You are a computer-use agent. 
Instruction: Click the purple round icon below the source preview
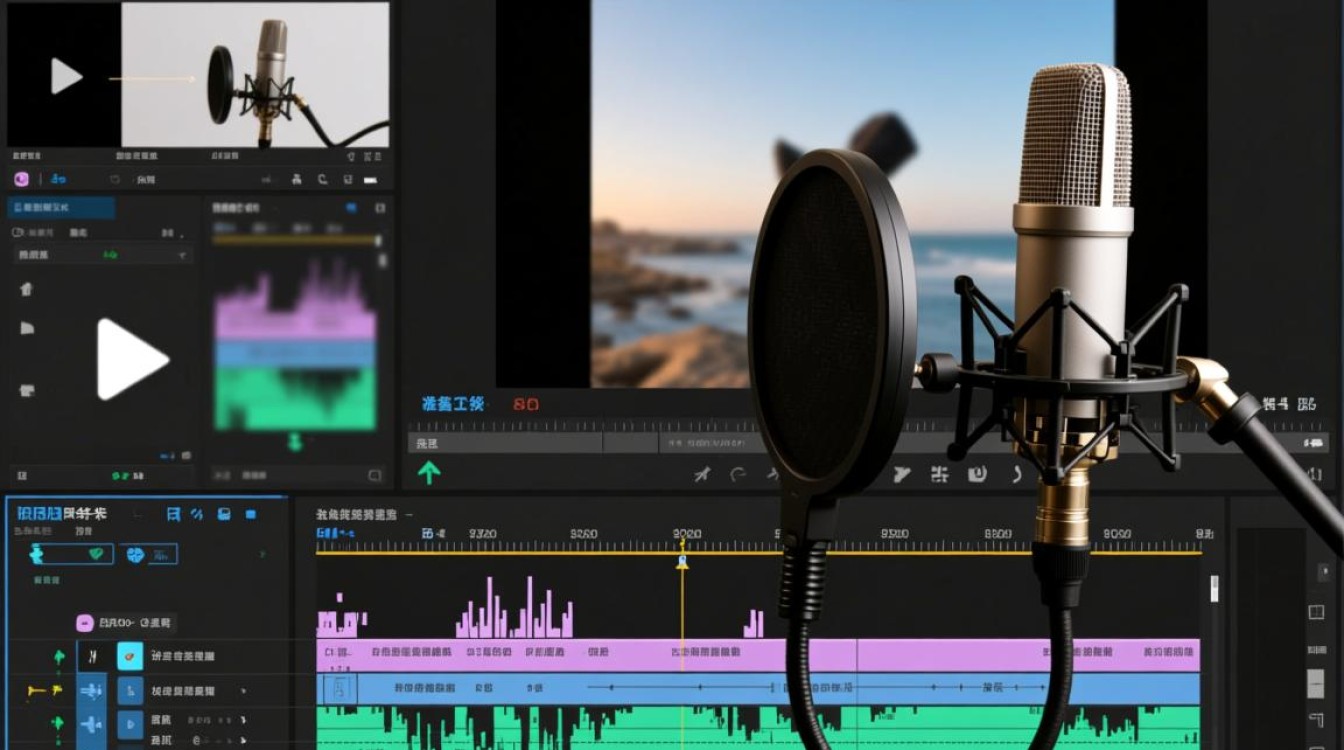coord(21,179)
